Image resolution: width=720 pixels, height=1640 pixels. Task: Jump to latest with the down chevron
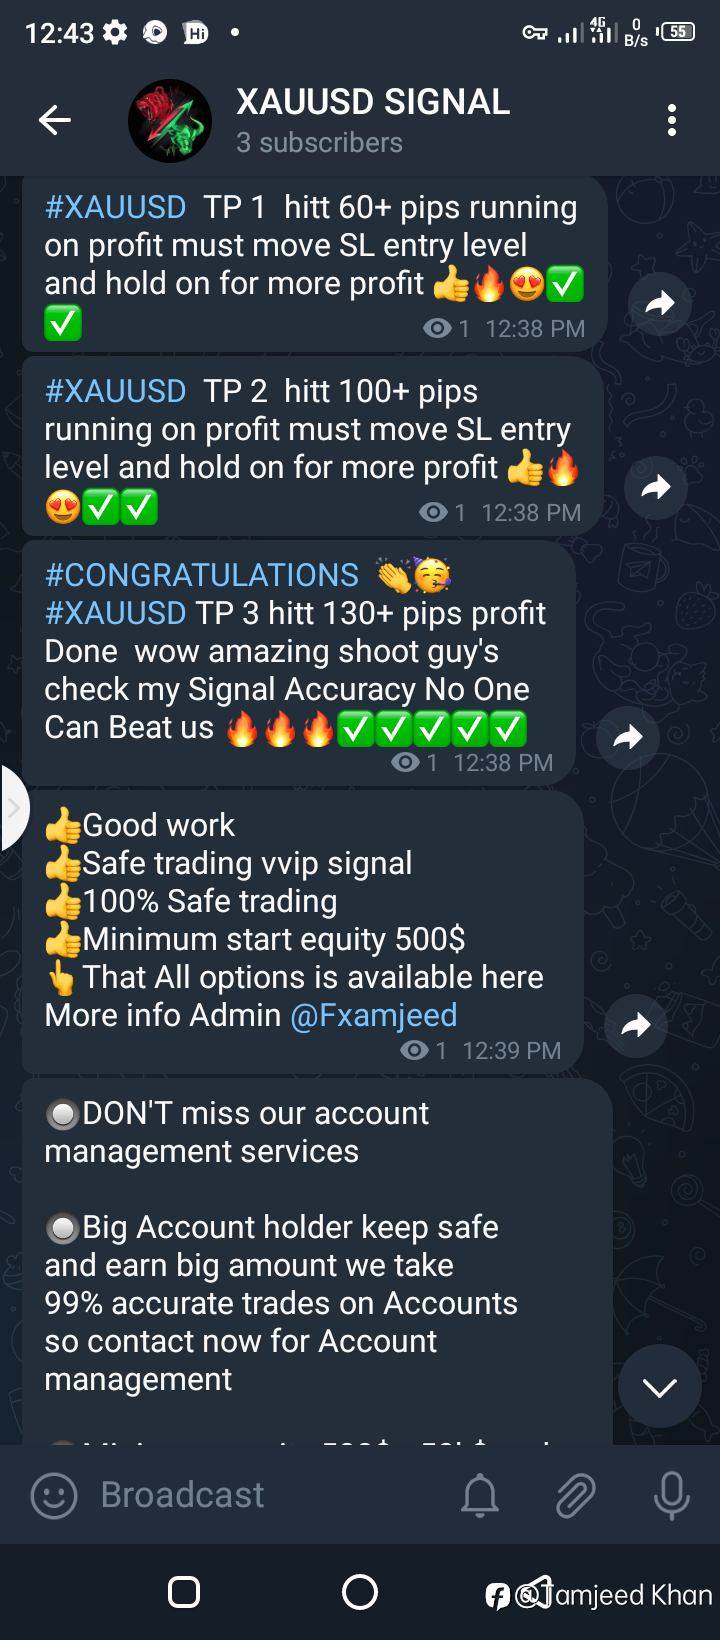[x=660, y=1387]
